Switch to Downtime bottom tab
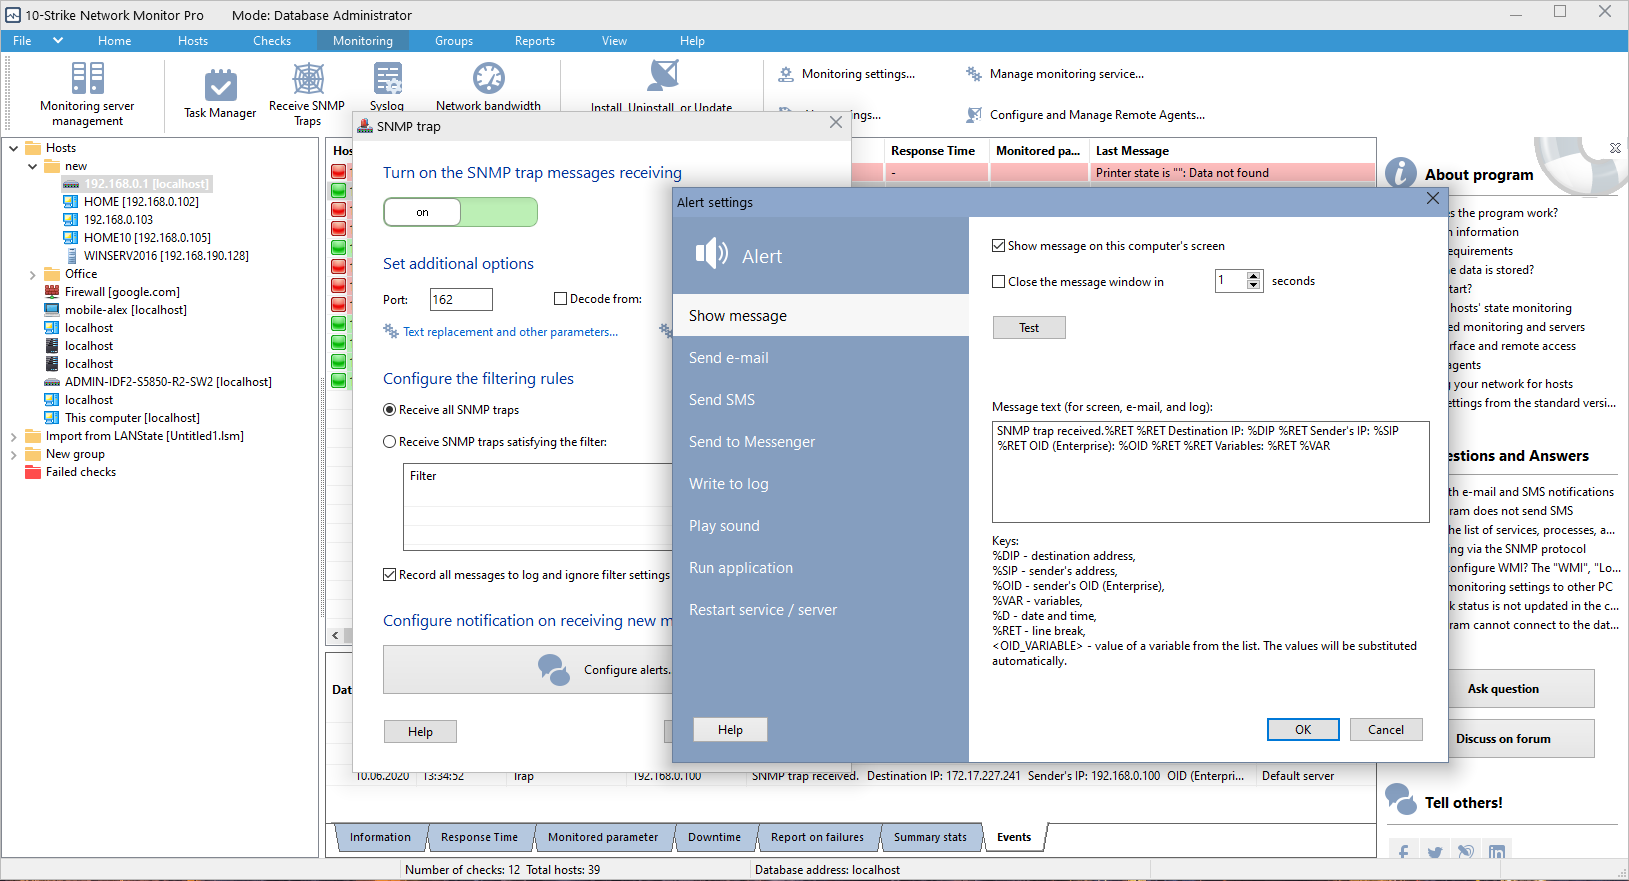The width and height of the screenshot is (1629, 881). coord(715,837)
